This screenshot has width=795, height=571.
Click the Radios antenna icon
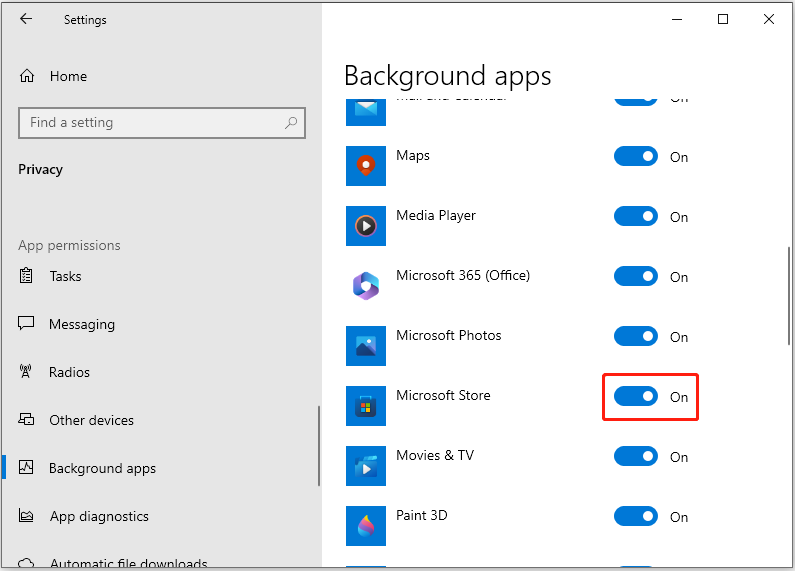[x=25, y=372]
